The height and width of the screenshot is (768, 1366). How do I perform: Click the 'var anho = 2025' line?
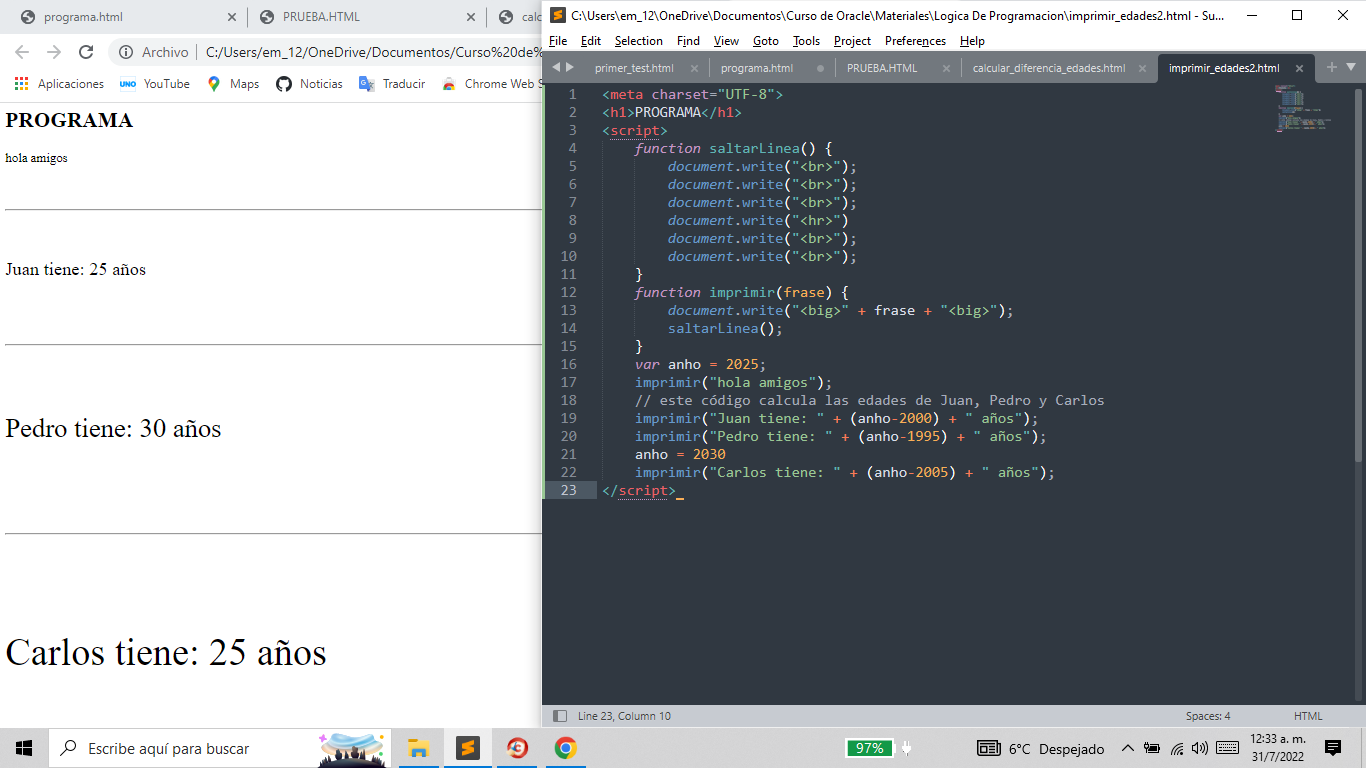(700, 364)
